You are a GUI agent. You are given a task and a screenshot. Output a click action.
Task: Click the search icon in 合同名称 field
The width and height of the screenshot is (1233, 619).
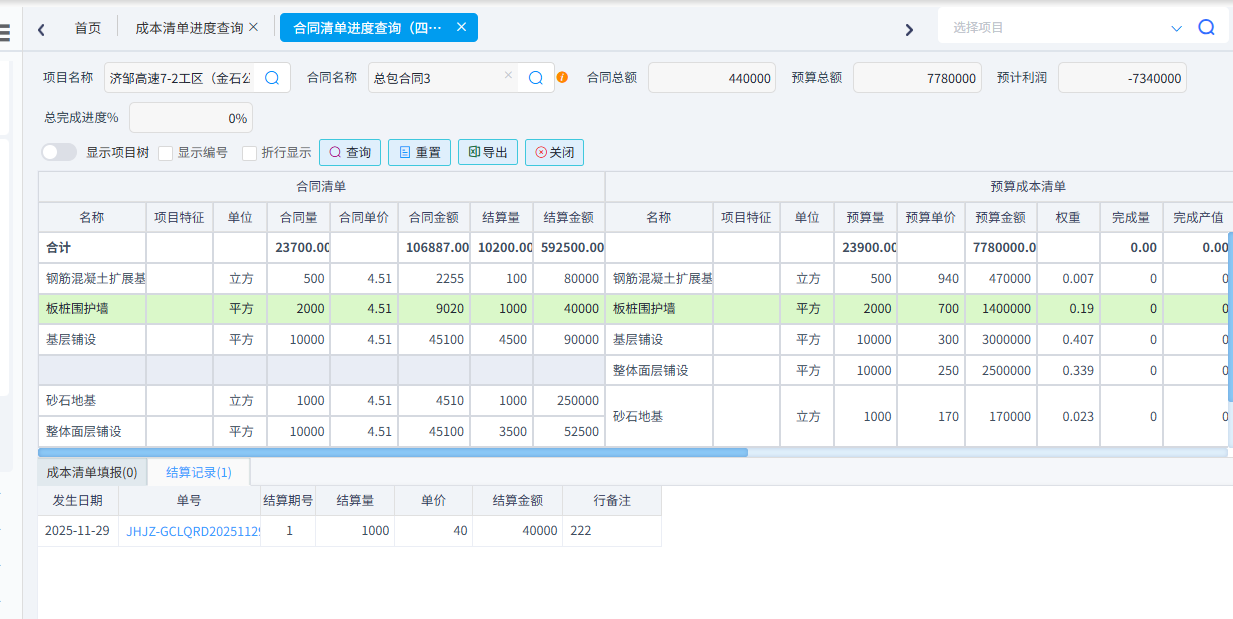[536, 78]
